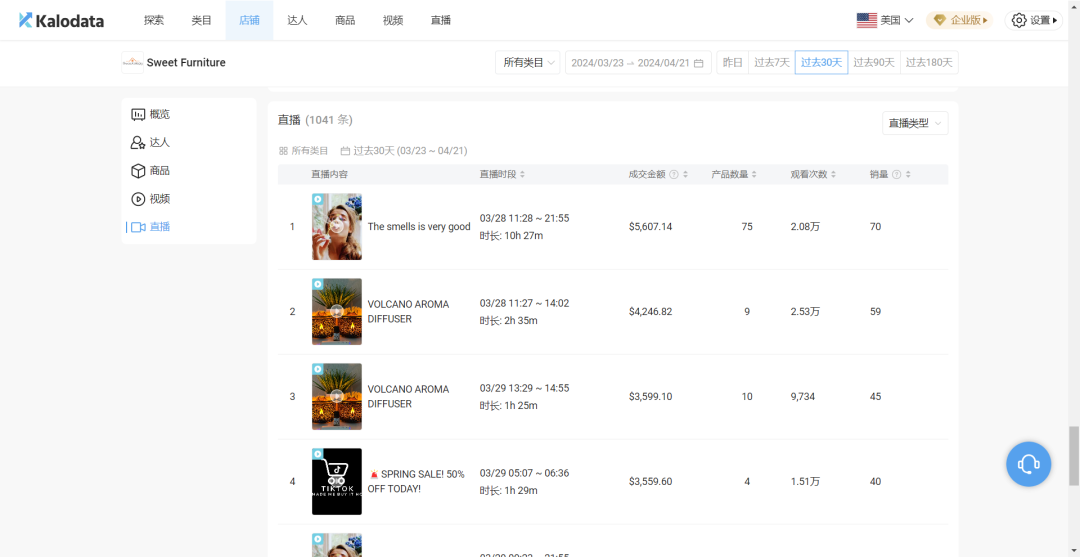Open the 直播 top navigation tab
The image size is (1080, 557).
pyautogui.click(x=440, y=21)
